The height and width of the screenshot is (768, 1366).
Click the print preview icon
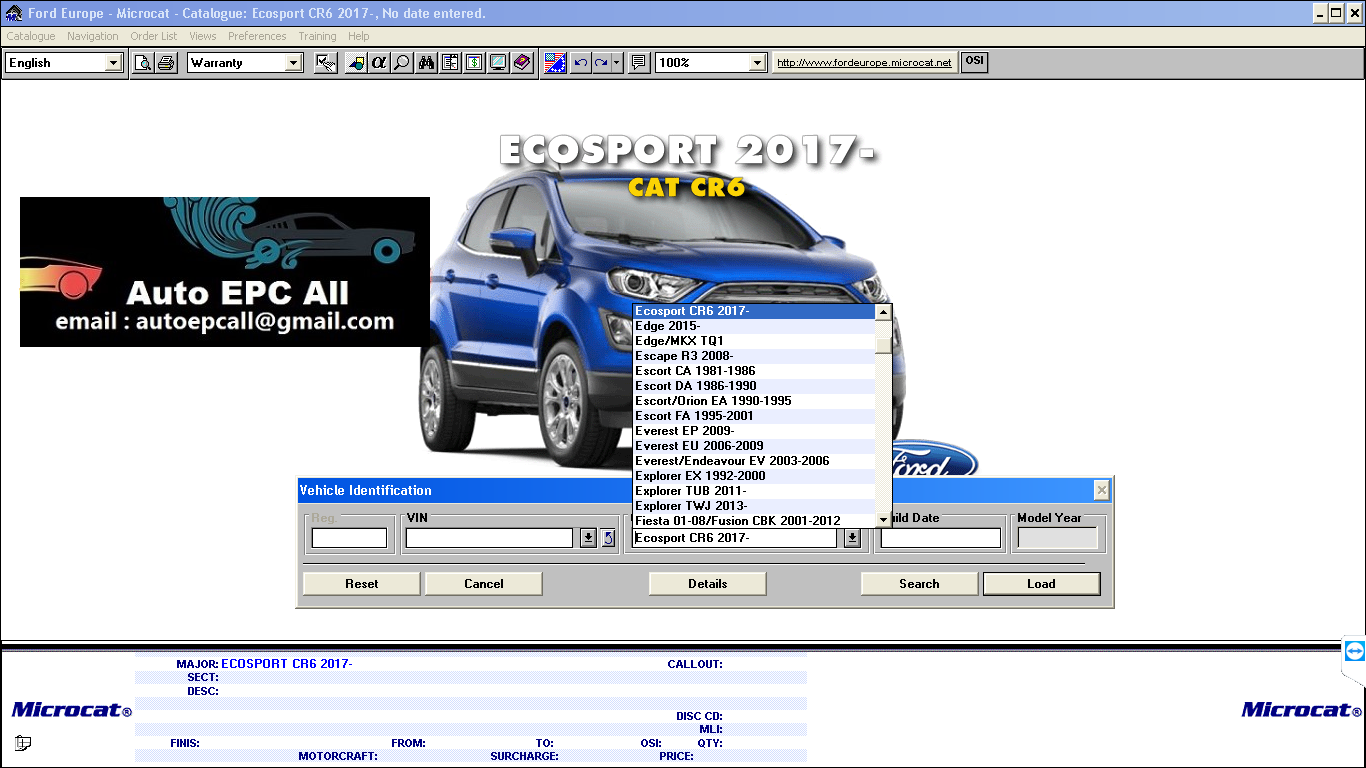click(x=144, y=62)
